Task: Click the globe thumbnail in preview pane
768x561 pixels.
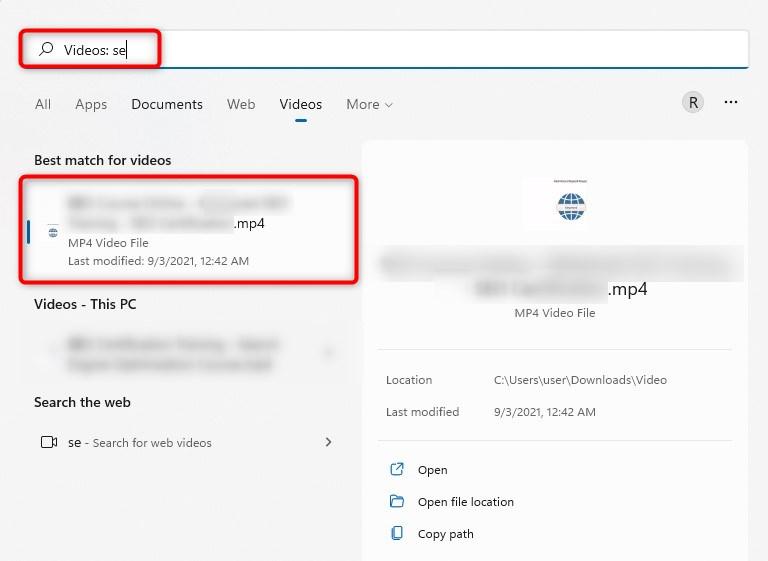Action: 571,206
